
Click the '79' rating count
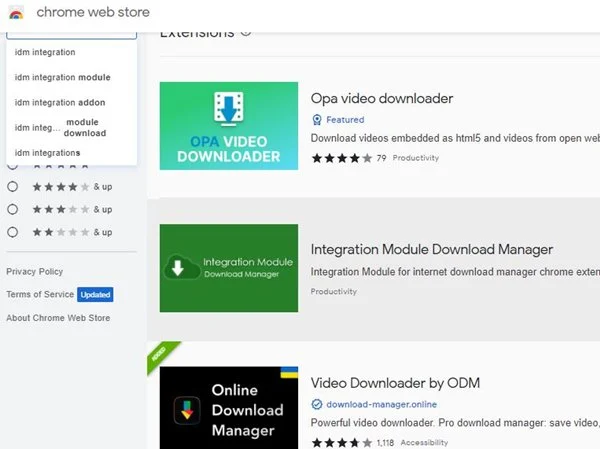tap(382, 158)
